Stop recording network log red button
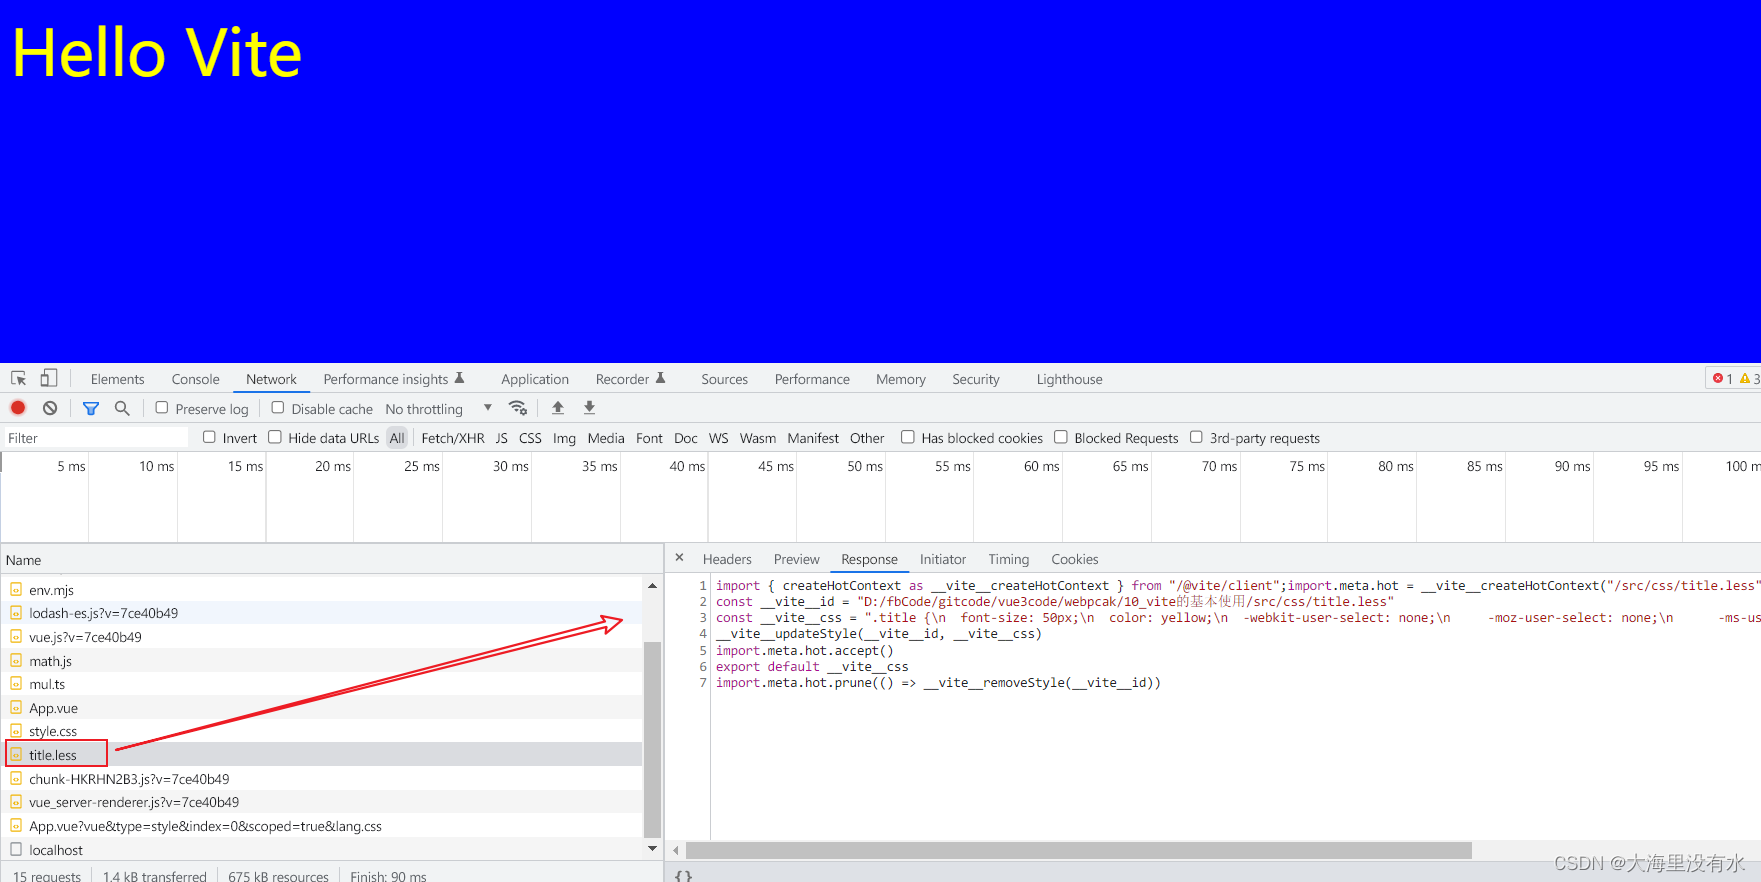This screenshot has height=882, width=1761. point(18,408)
